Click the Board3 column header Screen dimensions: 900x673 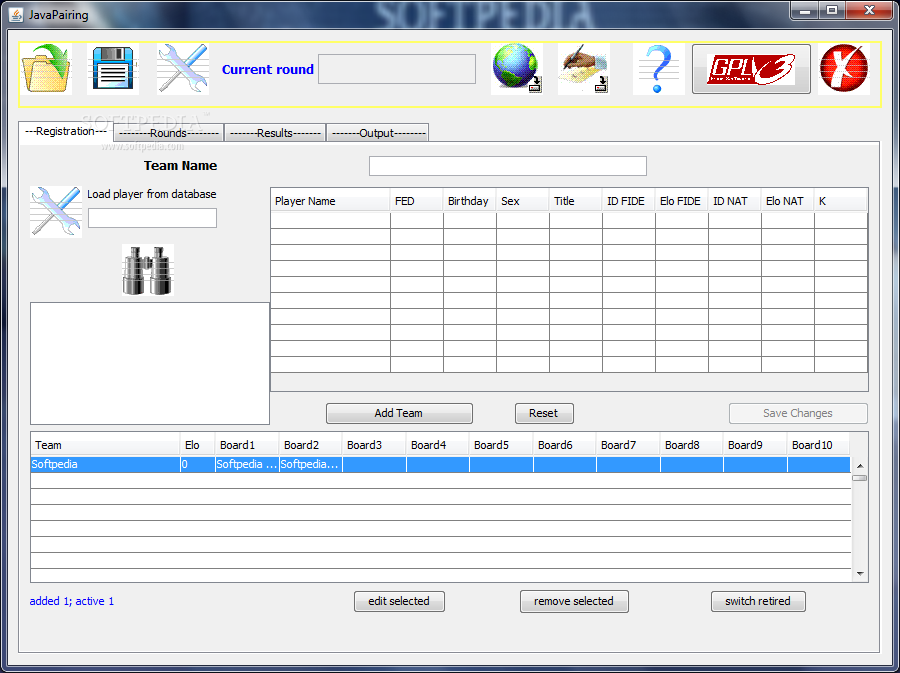point(374,445)
